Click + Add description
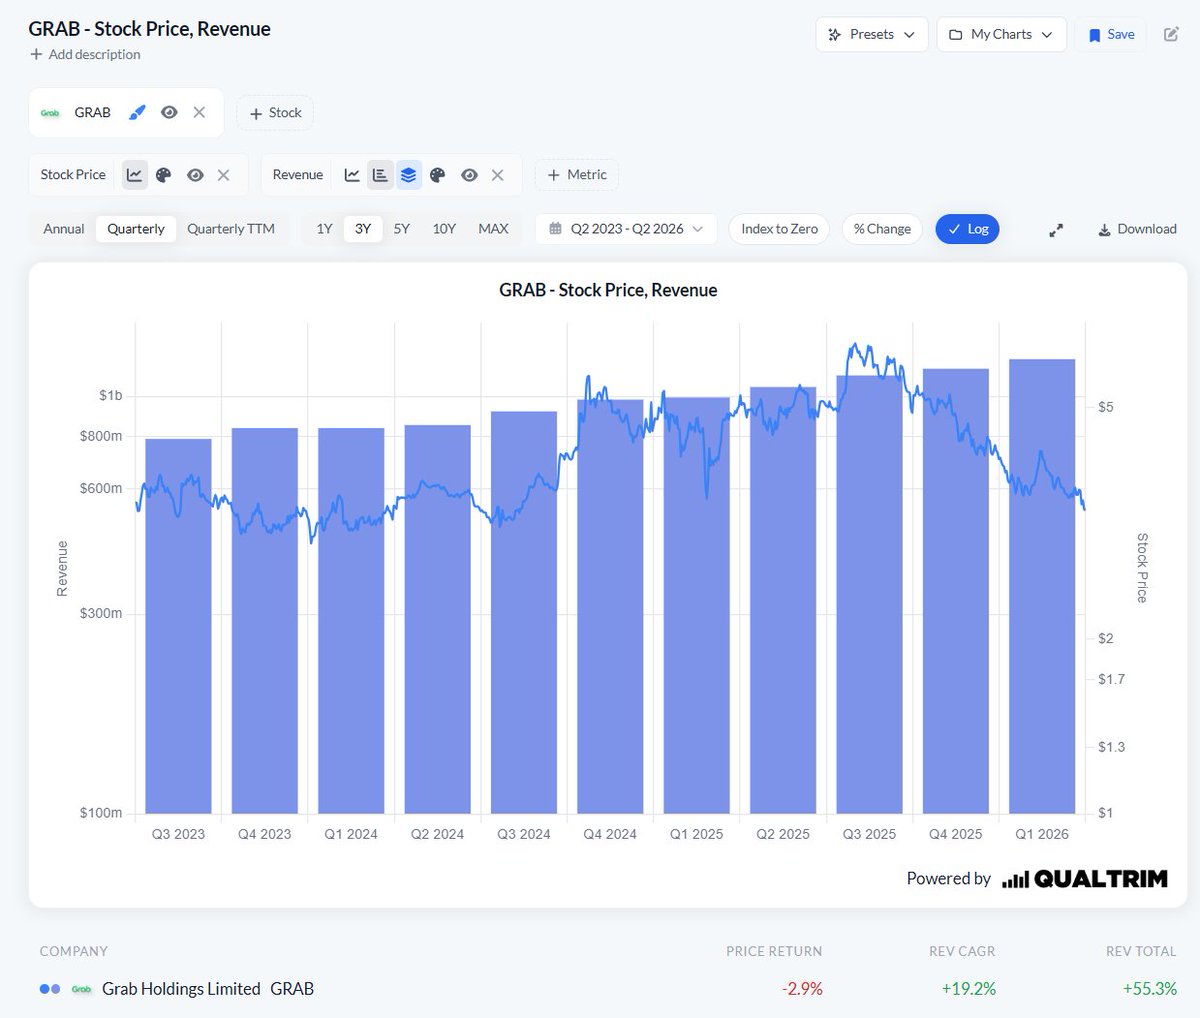 85,54
